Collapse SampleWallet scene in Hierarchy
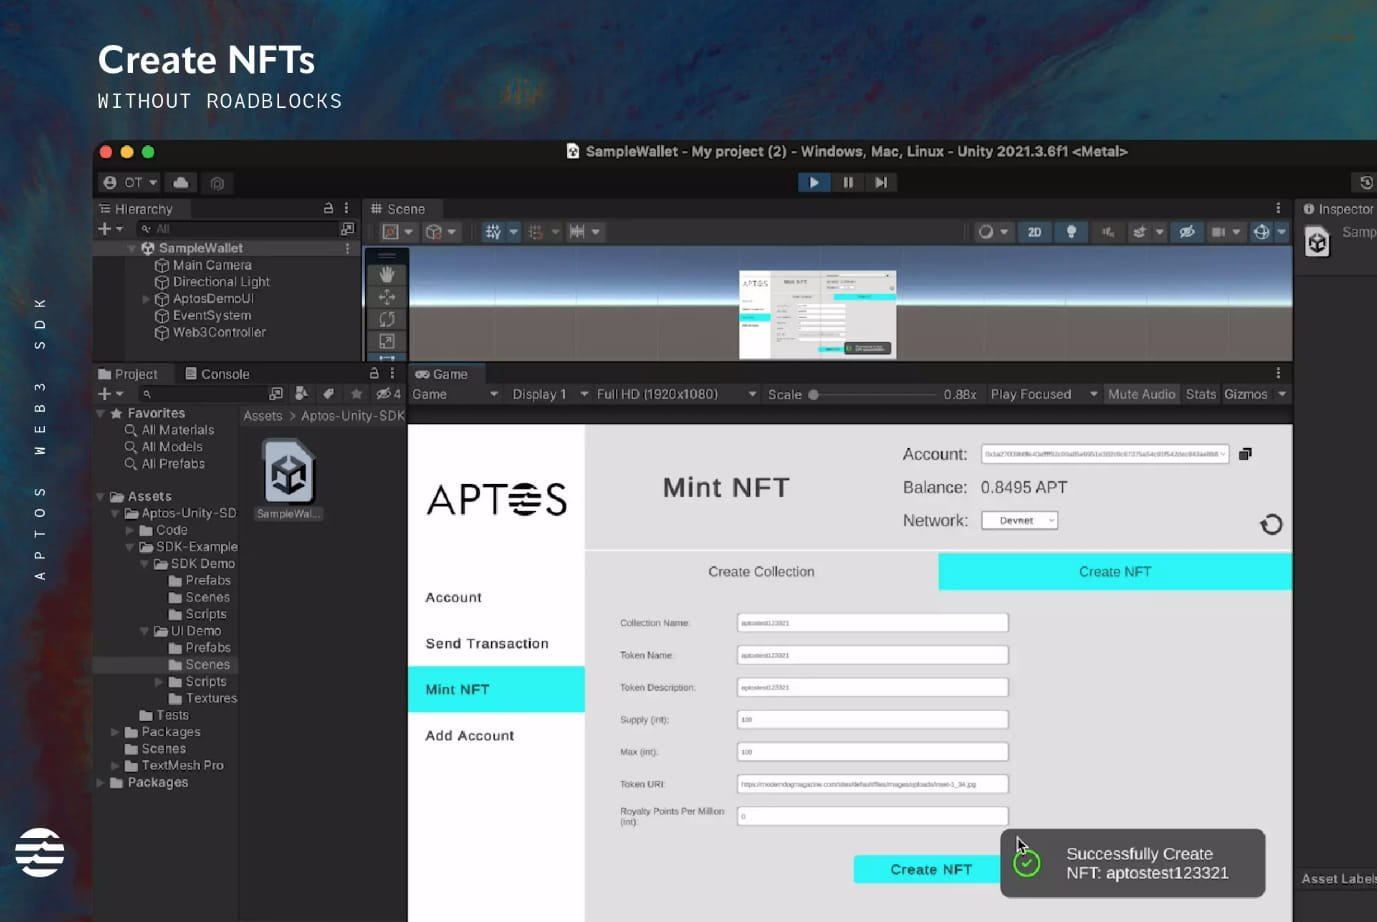Viewport: 1377px width, 922px height. pyautogui.click(x=132, y=248)
